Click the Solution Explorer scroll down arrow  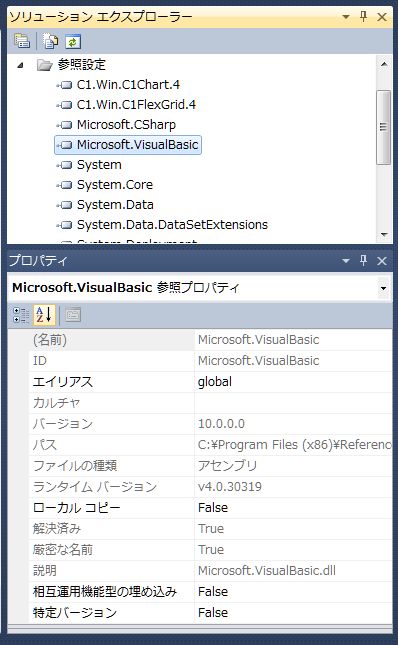(384, 234)
